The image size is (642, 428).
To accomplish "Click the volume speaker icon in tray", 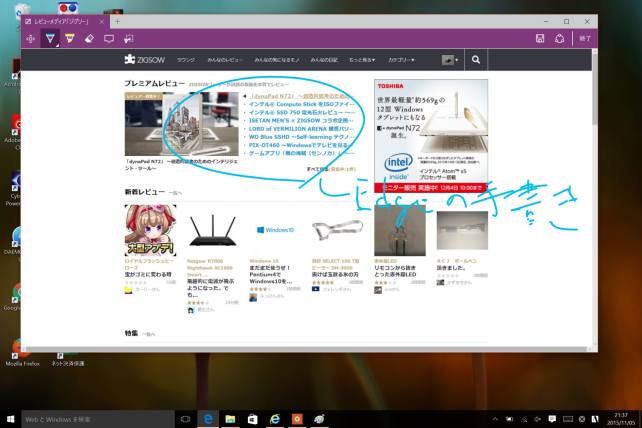I will tap(538, 419).
